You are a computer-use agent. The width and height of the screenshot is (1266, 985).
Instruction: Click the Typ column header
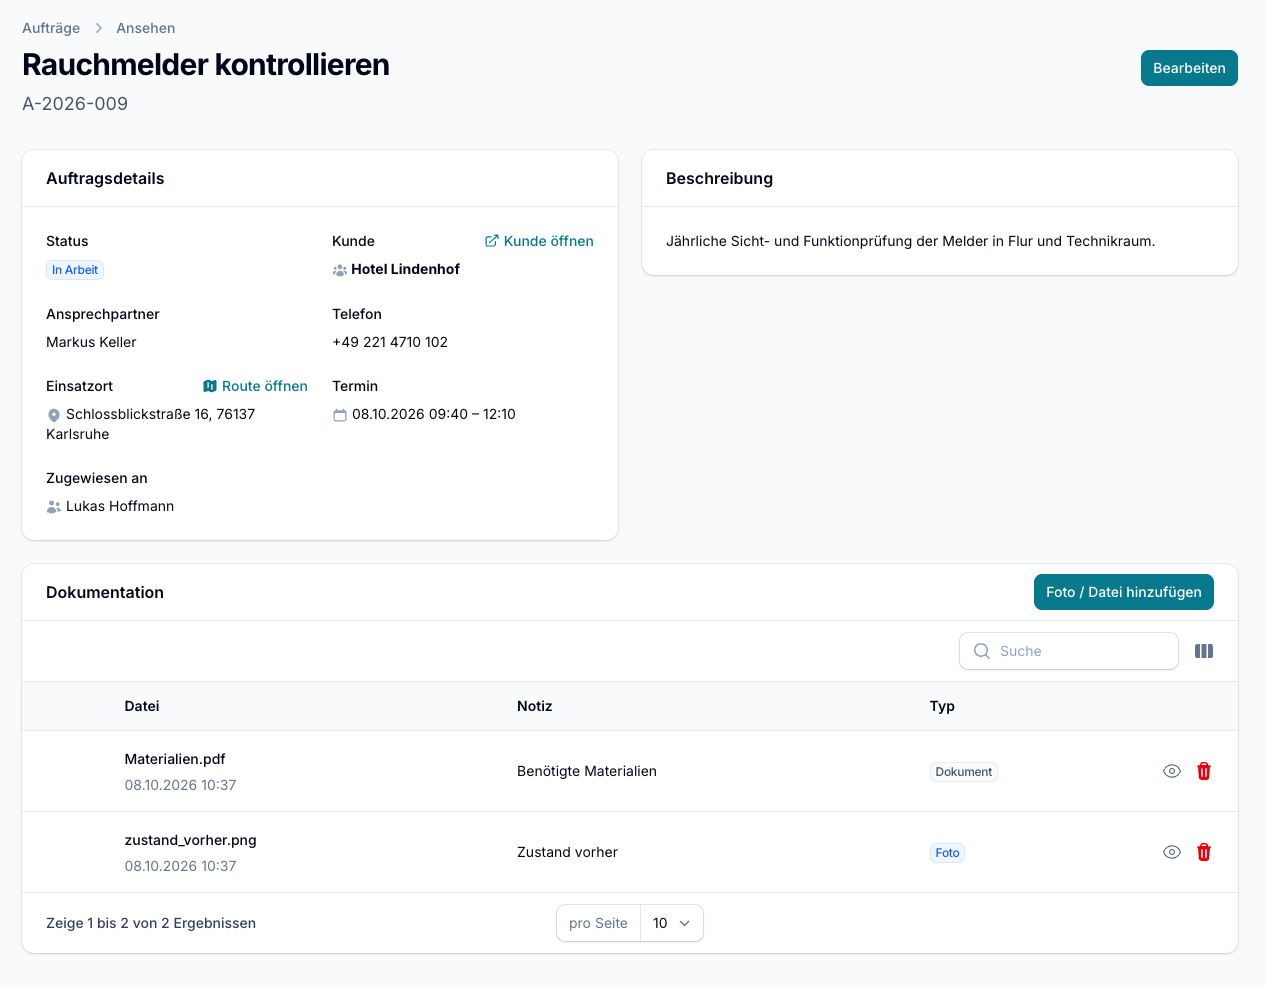pos(942,706)
